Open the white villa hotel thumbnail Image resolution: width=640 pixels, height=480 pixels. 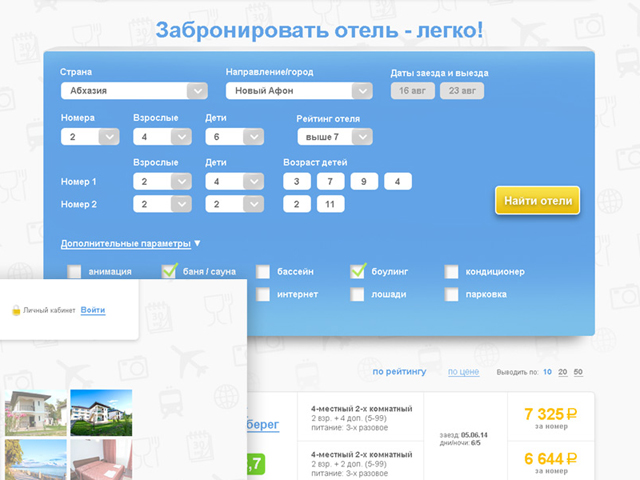coord(36,413)
